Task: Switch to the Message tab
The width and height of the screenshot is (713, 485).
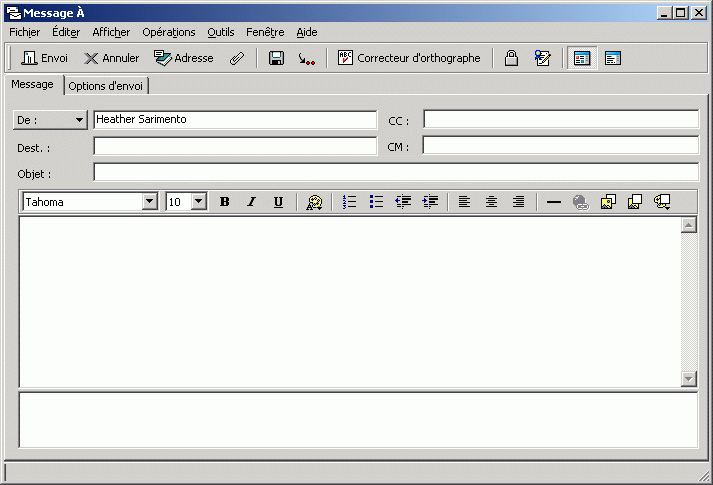Action: (32, 85)
